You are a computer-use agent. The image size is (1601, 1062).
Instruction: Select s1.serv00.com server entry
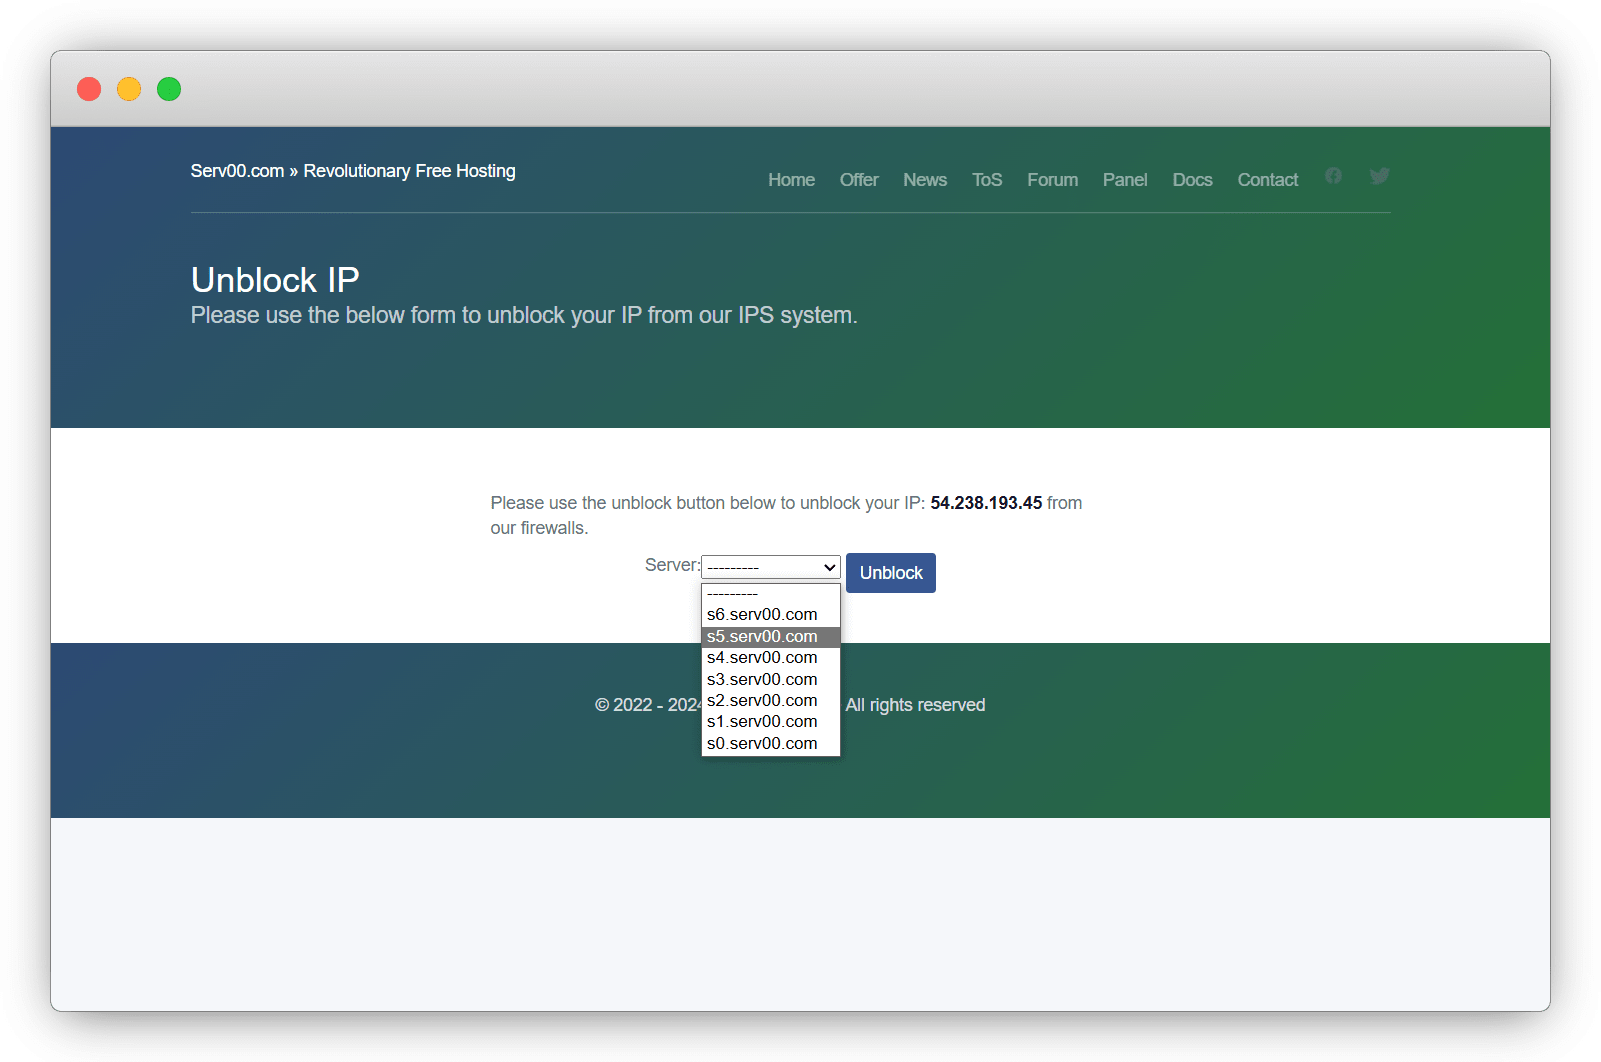(762, 721)
